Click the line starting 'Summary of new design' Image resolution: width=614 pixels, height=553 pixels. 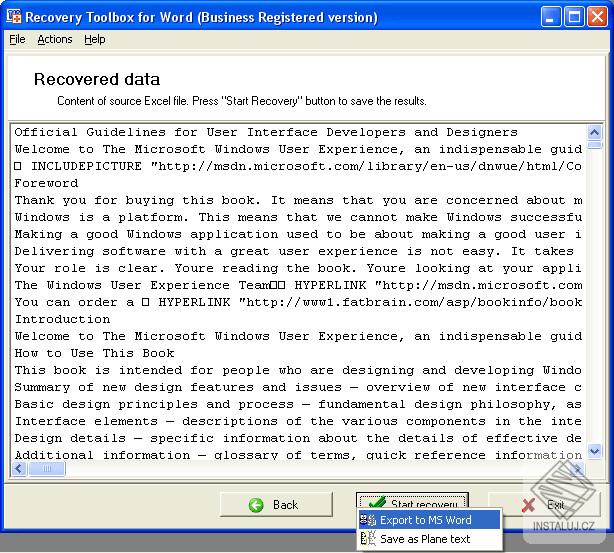tap(298, 387)
